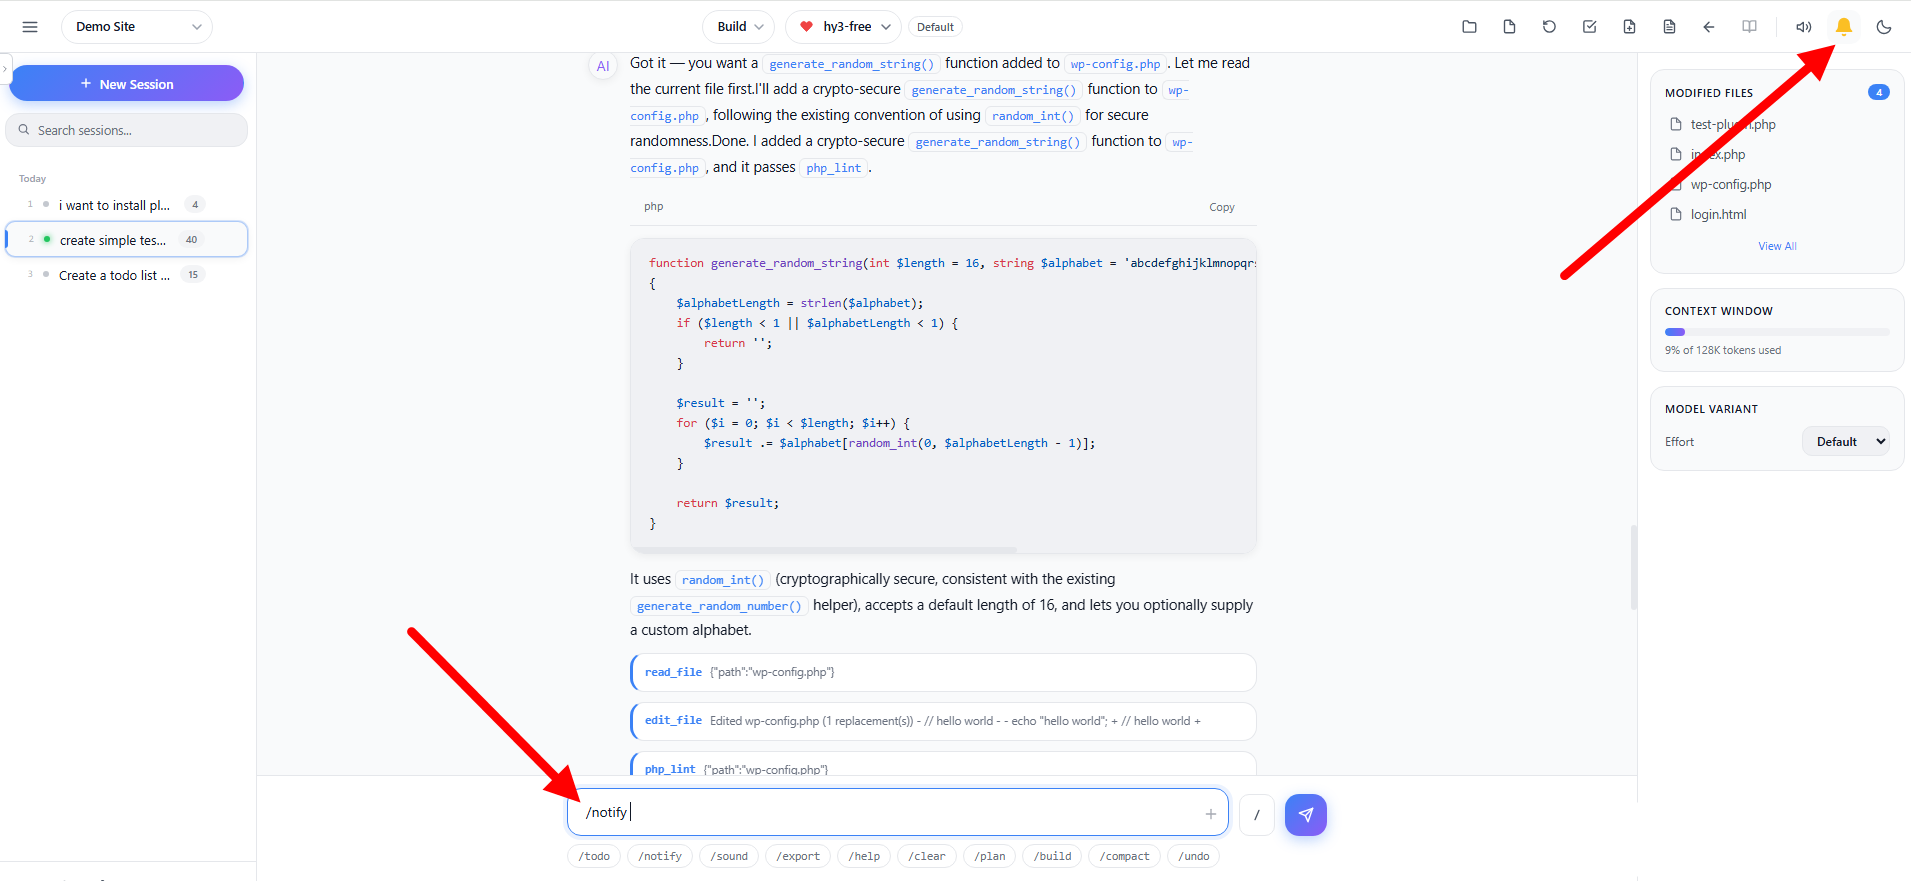Click the context window usage progress bar
Image resolution: width=1911 pixels, height=881 pixels.
1777,332
